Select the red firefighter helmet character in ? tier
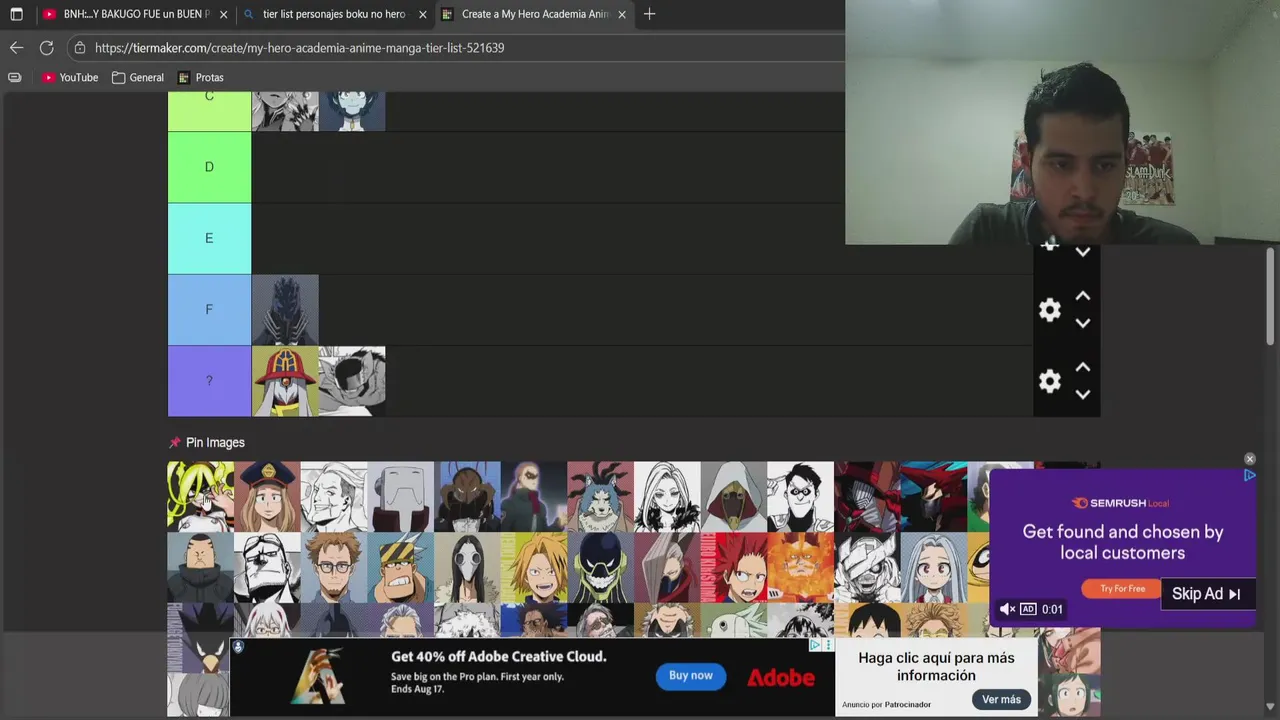The width and height of the screenshot is (1280, 720). coord(285,381)
